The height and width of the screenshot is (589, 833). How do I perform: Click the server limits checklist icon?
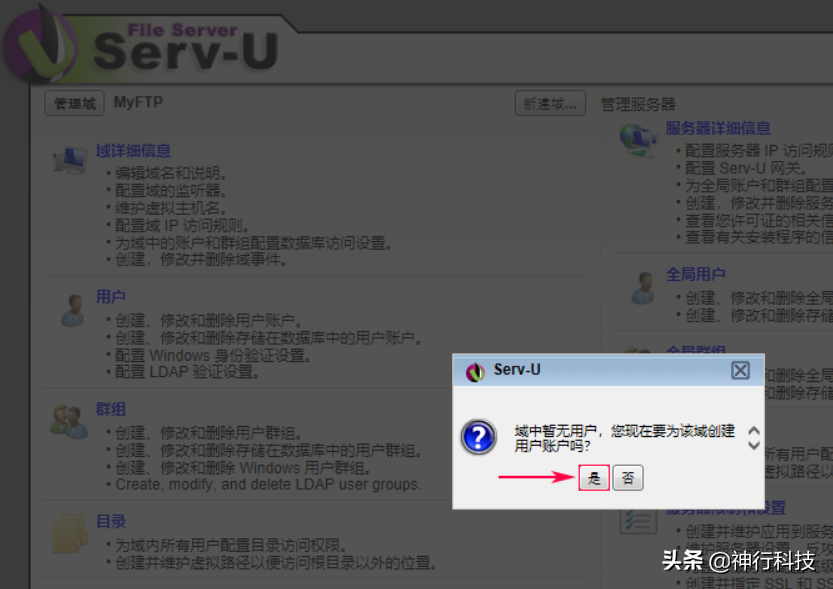[x=638, y=520]
